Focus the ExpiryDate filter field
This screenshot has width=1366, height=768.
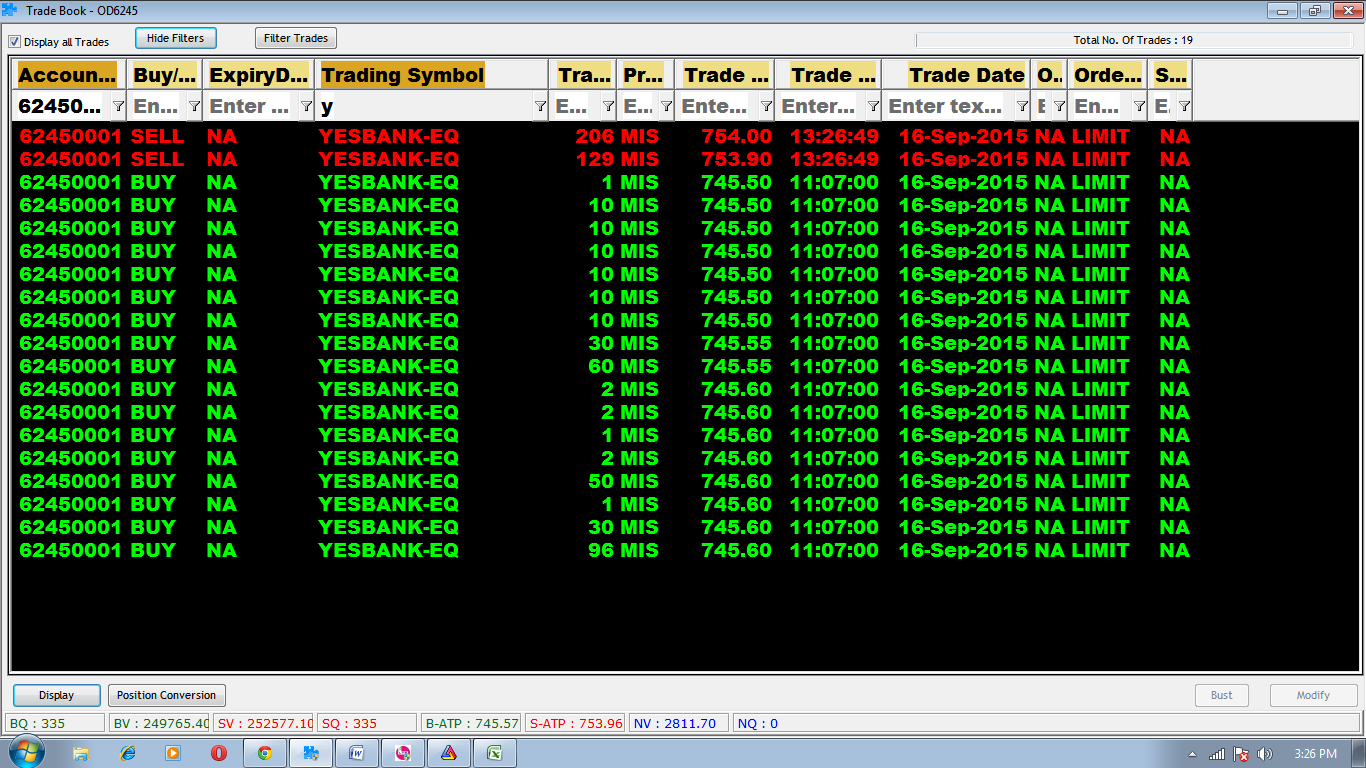pyautogui.click(x=251, y=106)
